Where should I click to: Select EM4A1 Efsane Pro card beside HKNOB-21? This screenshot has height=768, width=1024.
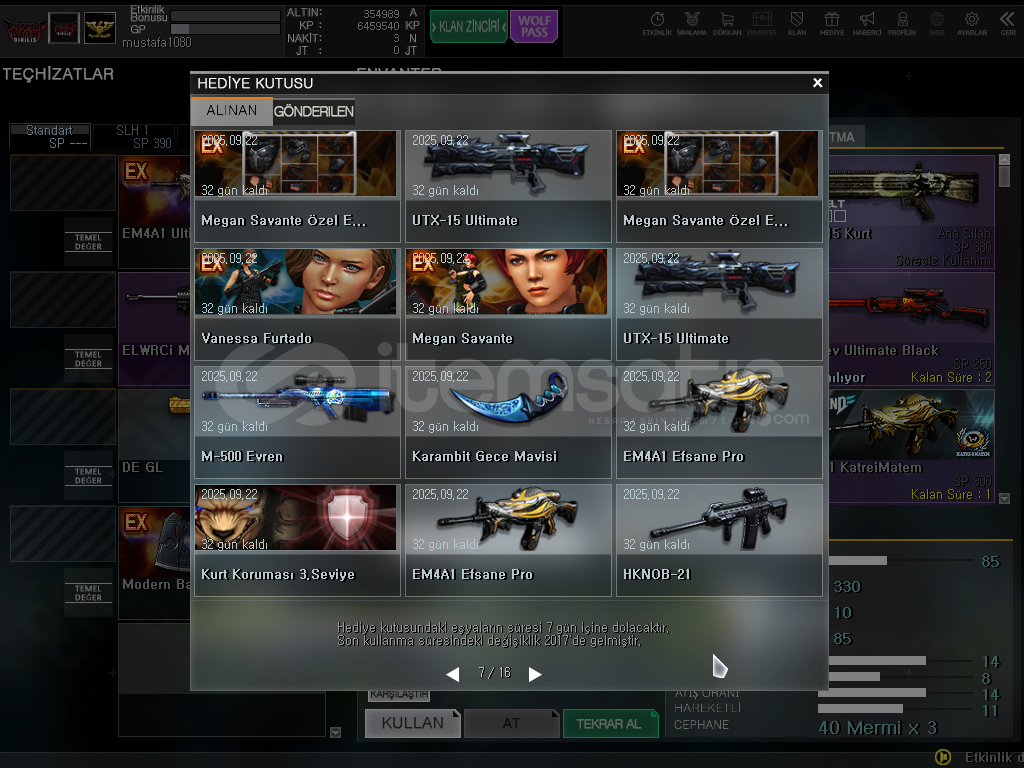click(x=508, y=541)
